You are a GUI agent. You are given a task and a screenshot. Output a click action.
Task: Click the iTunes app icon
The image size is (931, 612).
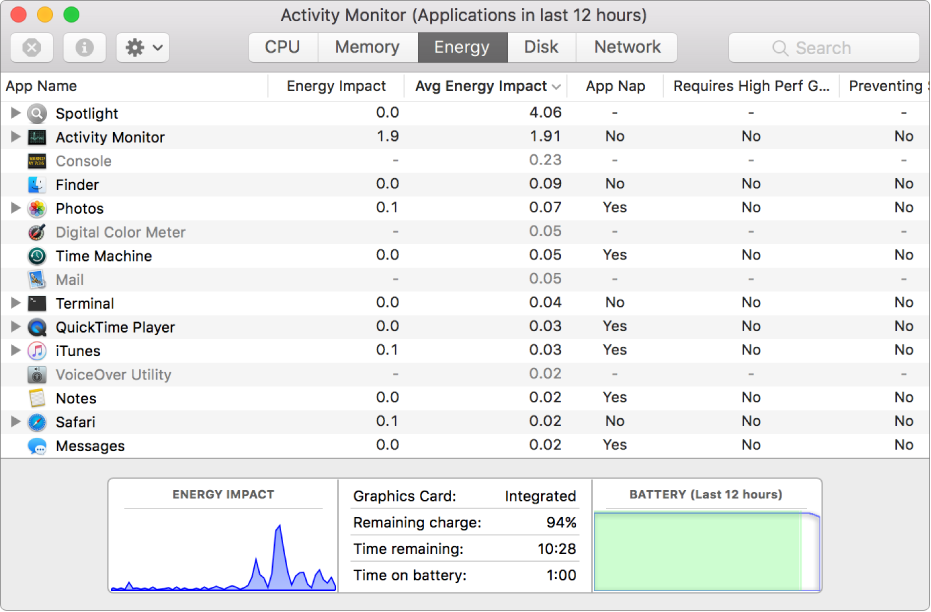click(37, 351)
